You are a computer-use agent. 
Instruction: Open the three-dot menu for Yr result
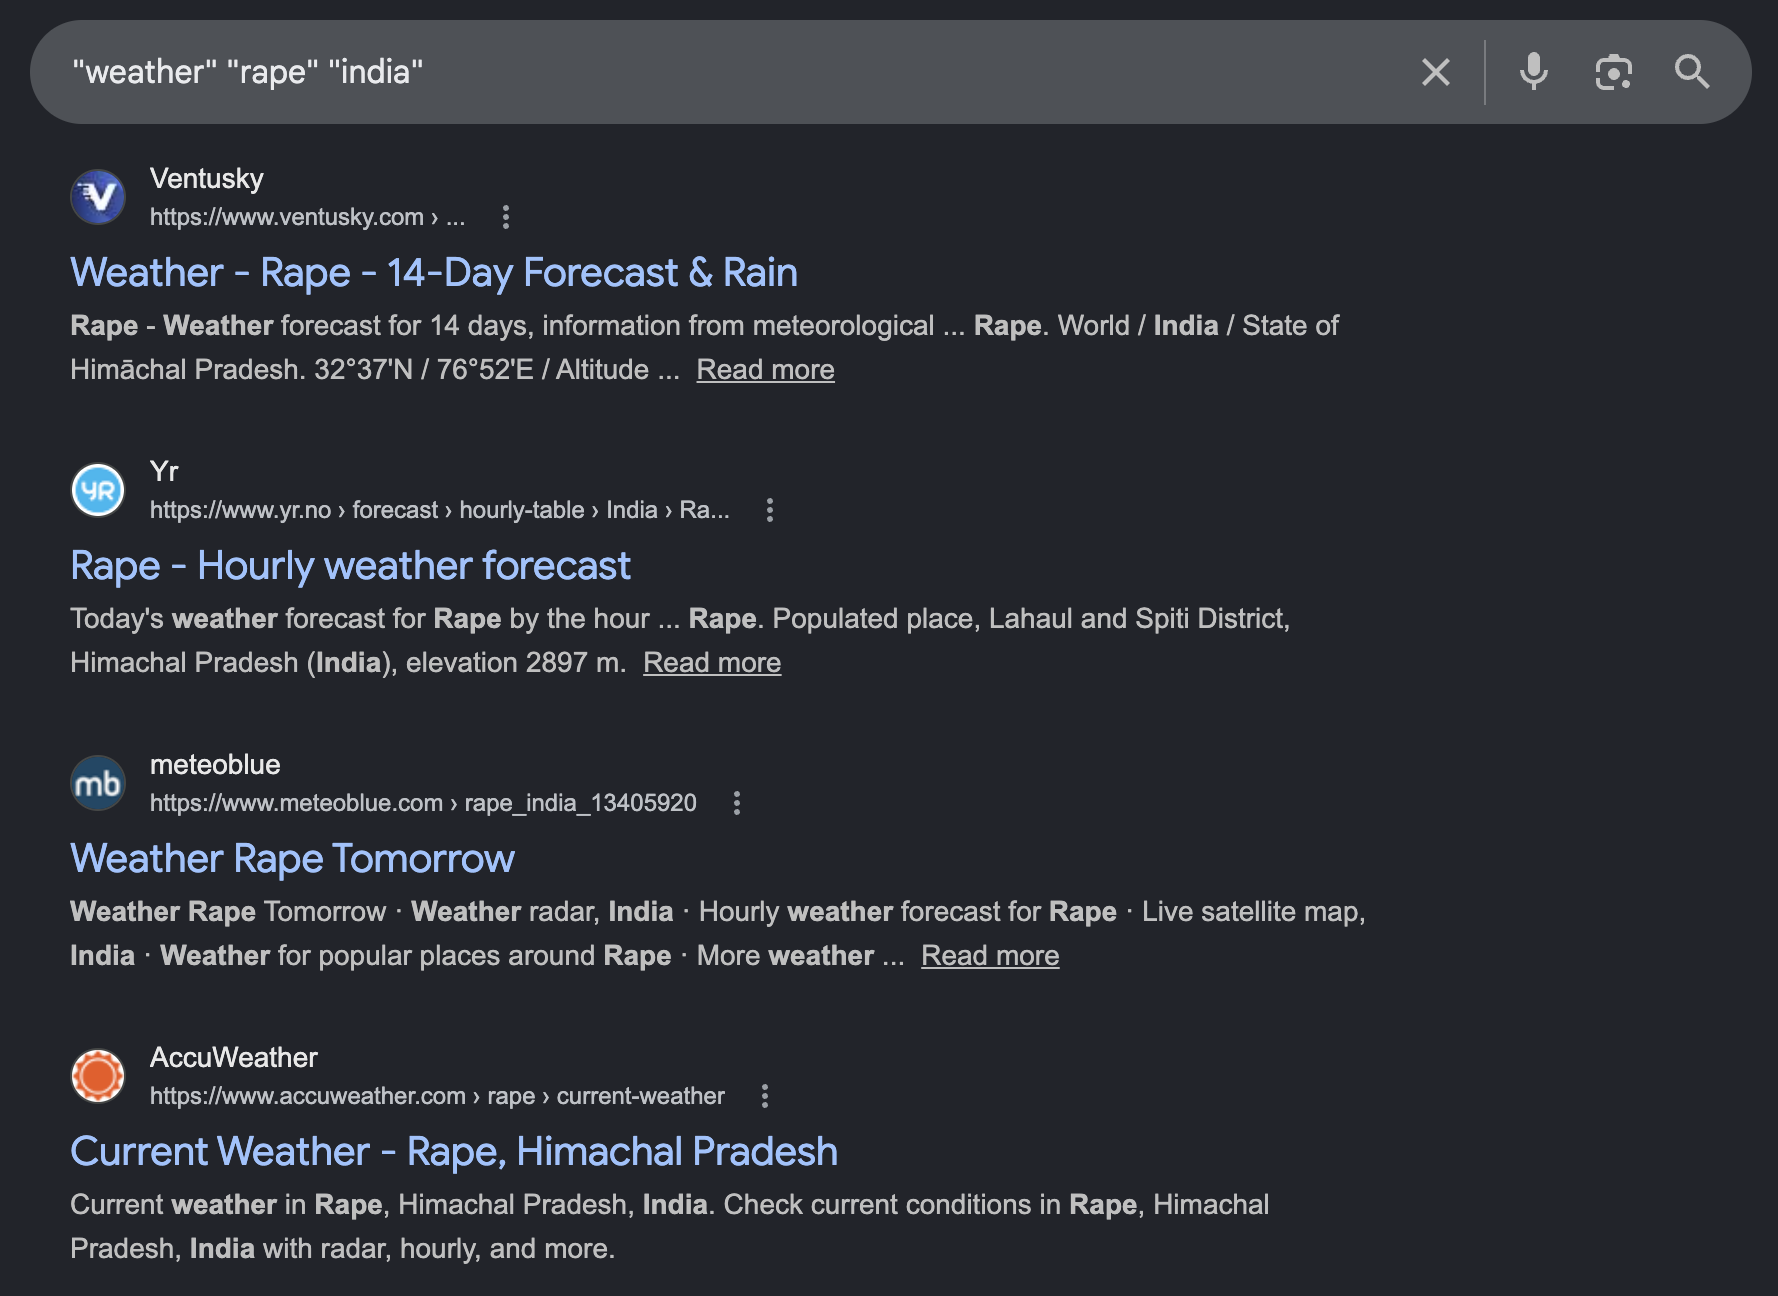pyautogui.click(x=770, y=510)
